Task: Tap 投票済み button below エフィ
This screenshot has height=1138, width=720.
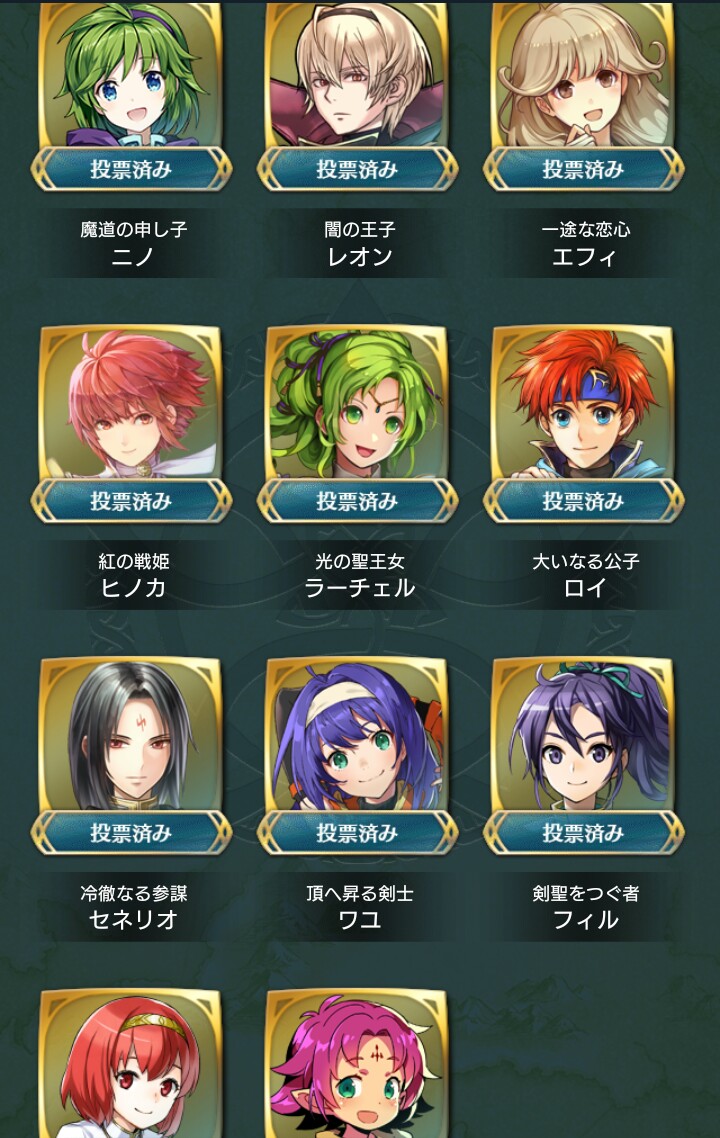Action: click(584, 169)
